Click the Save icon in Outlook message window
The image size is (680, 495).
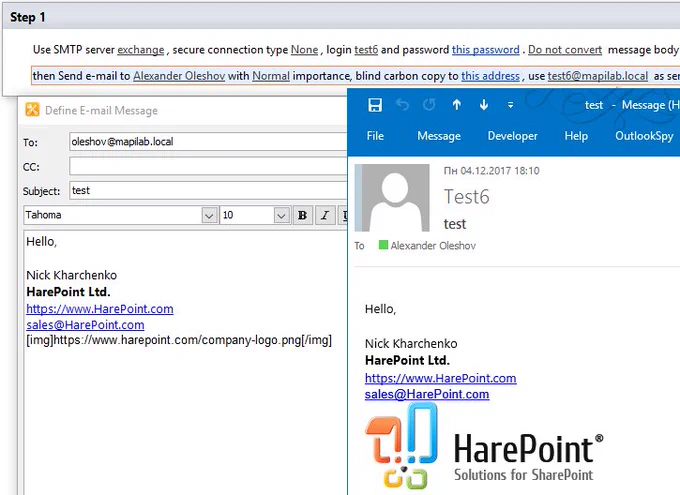pos(375,105)
